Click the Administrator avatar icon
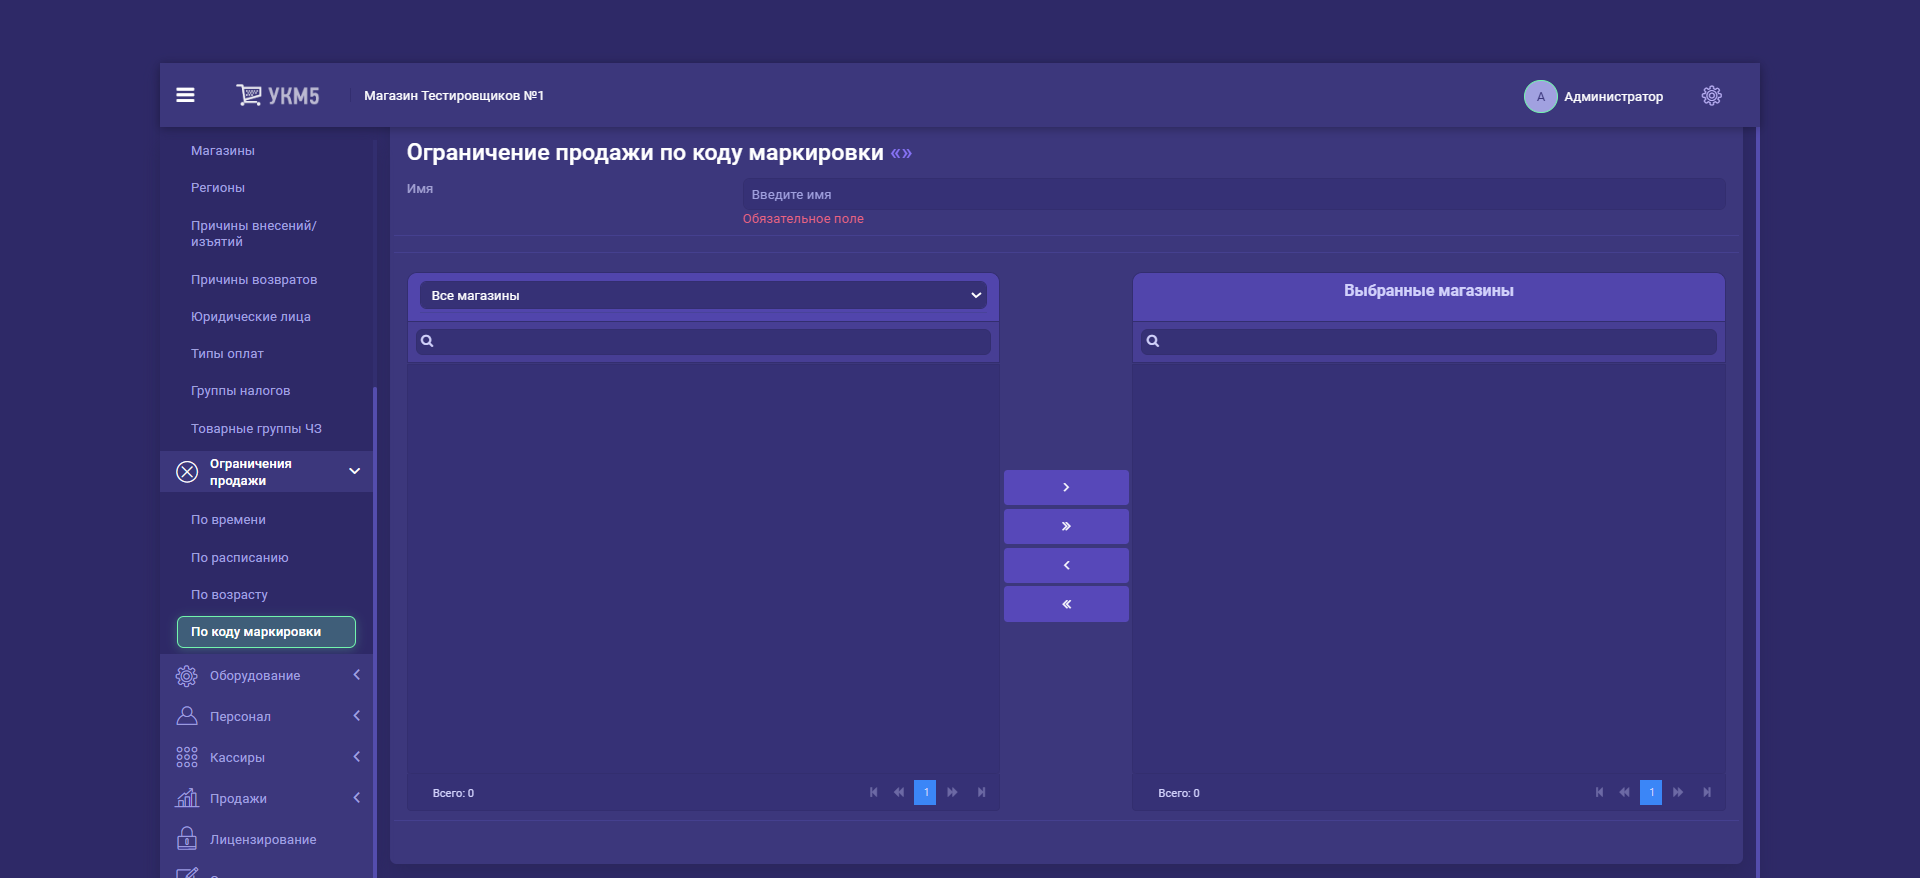The height and width of the screenshot is (878, 1920). click(x=1540, y=96)
